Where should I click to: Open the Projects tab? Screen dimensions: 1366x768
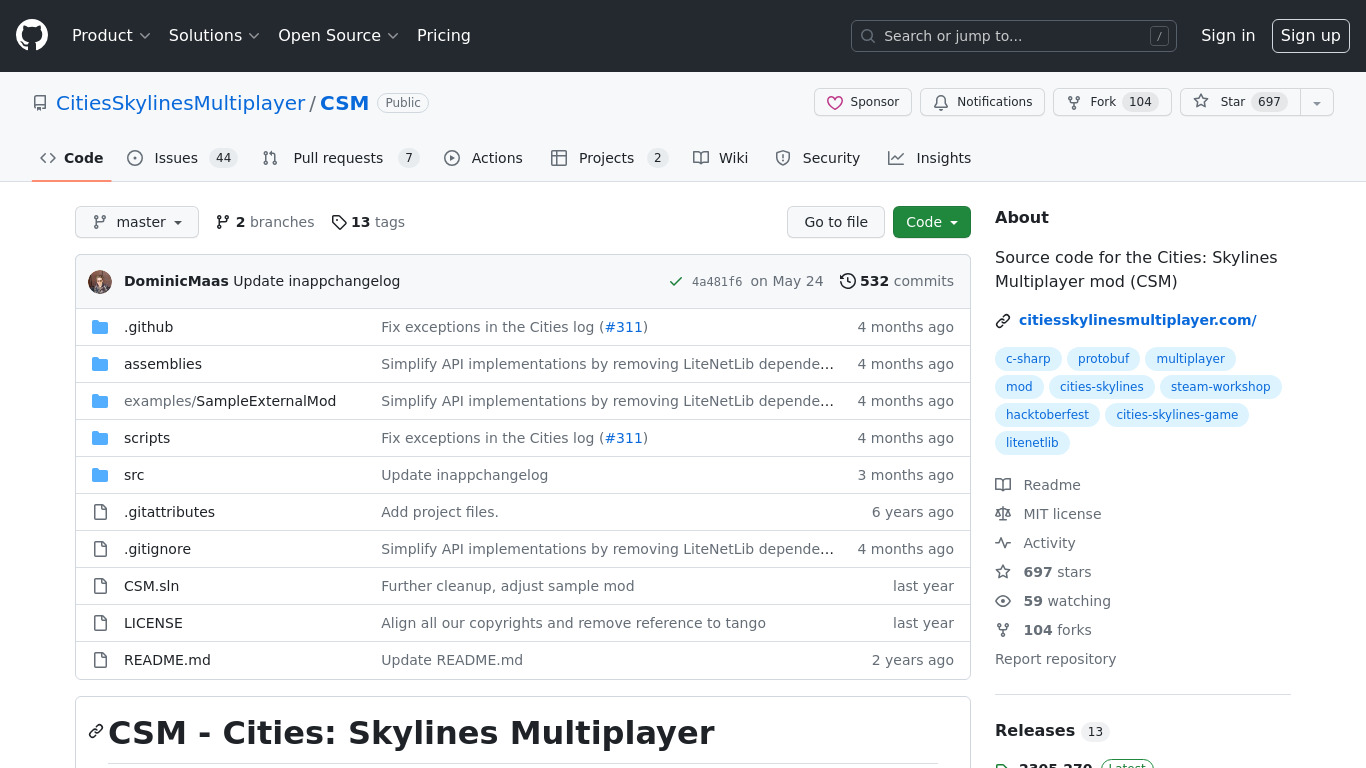tap(609, 158)
